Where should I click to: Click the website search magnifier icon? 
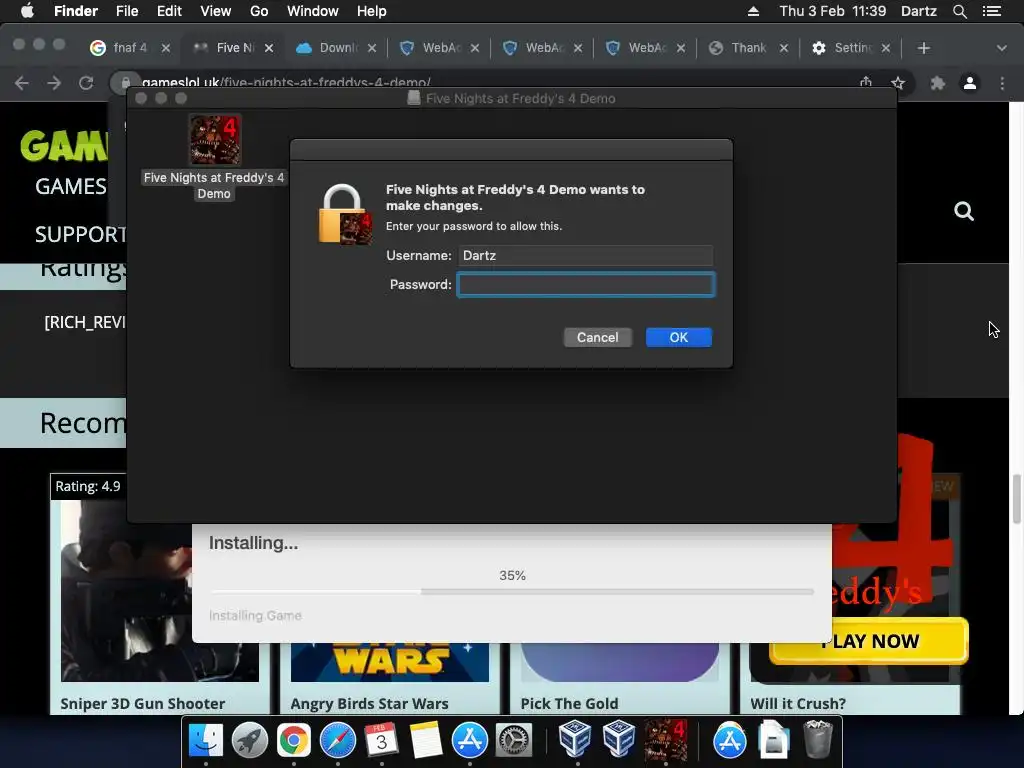964,211
